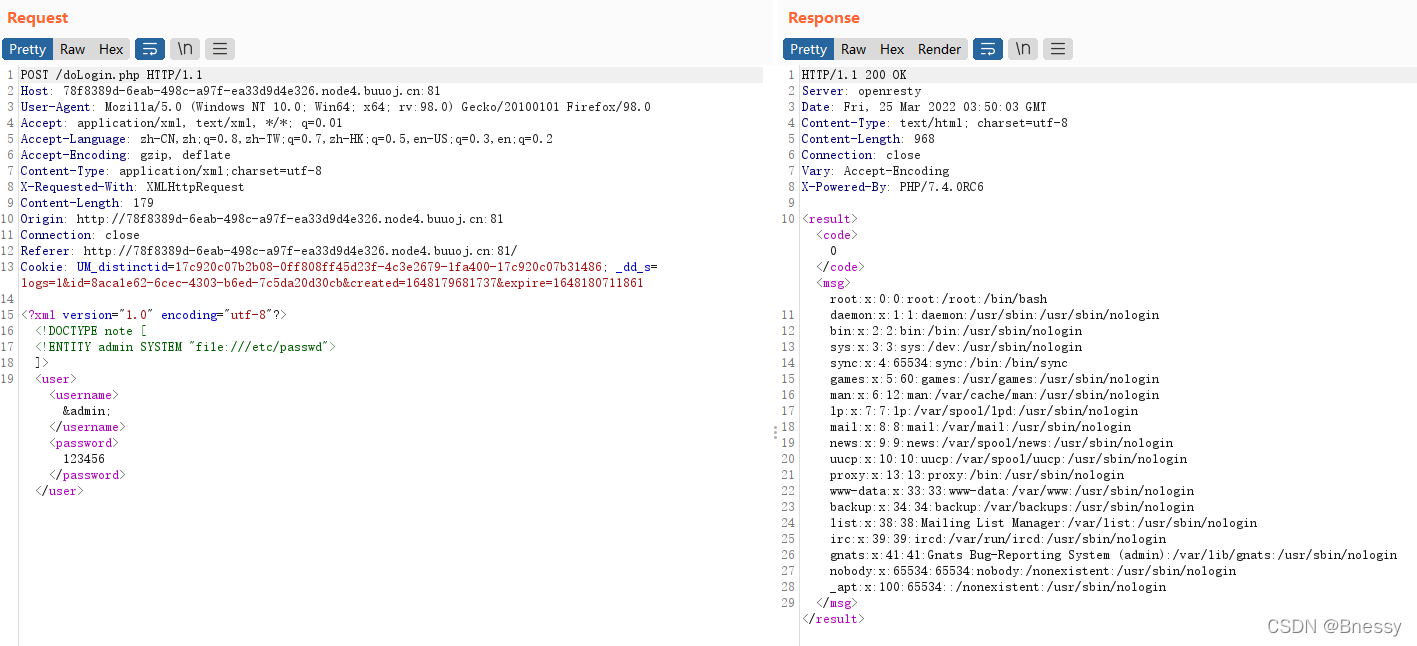Click the X-Powered-By: PHP/7.4.0RC6 header
Viewport: 1417px width, 646px height.
pyautogui.click(x=892, y=187)
